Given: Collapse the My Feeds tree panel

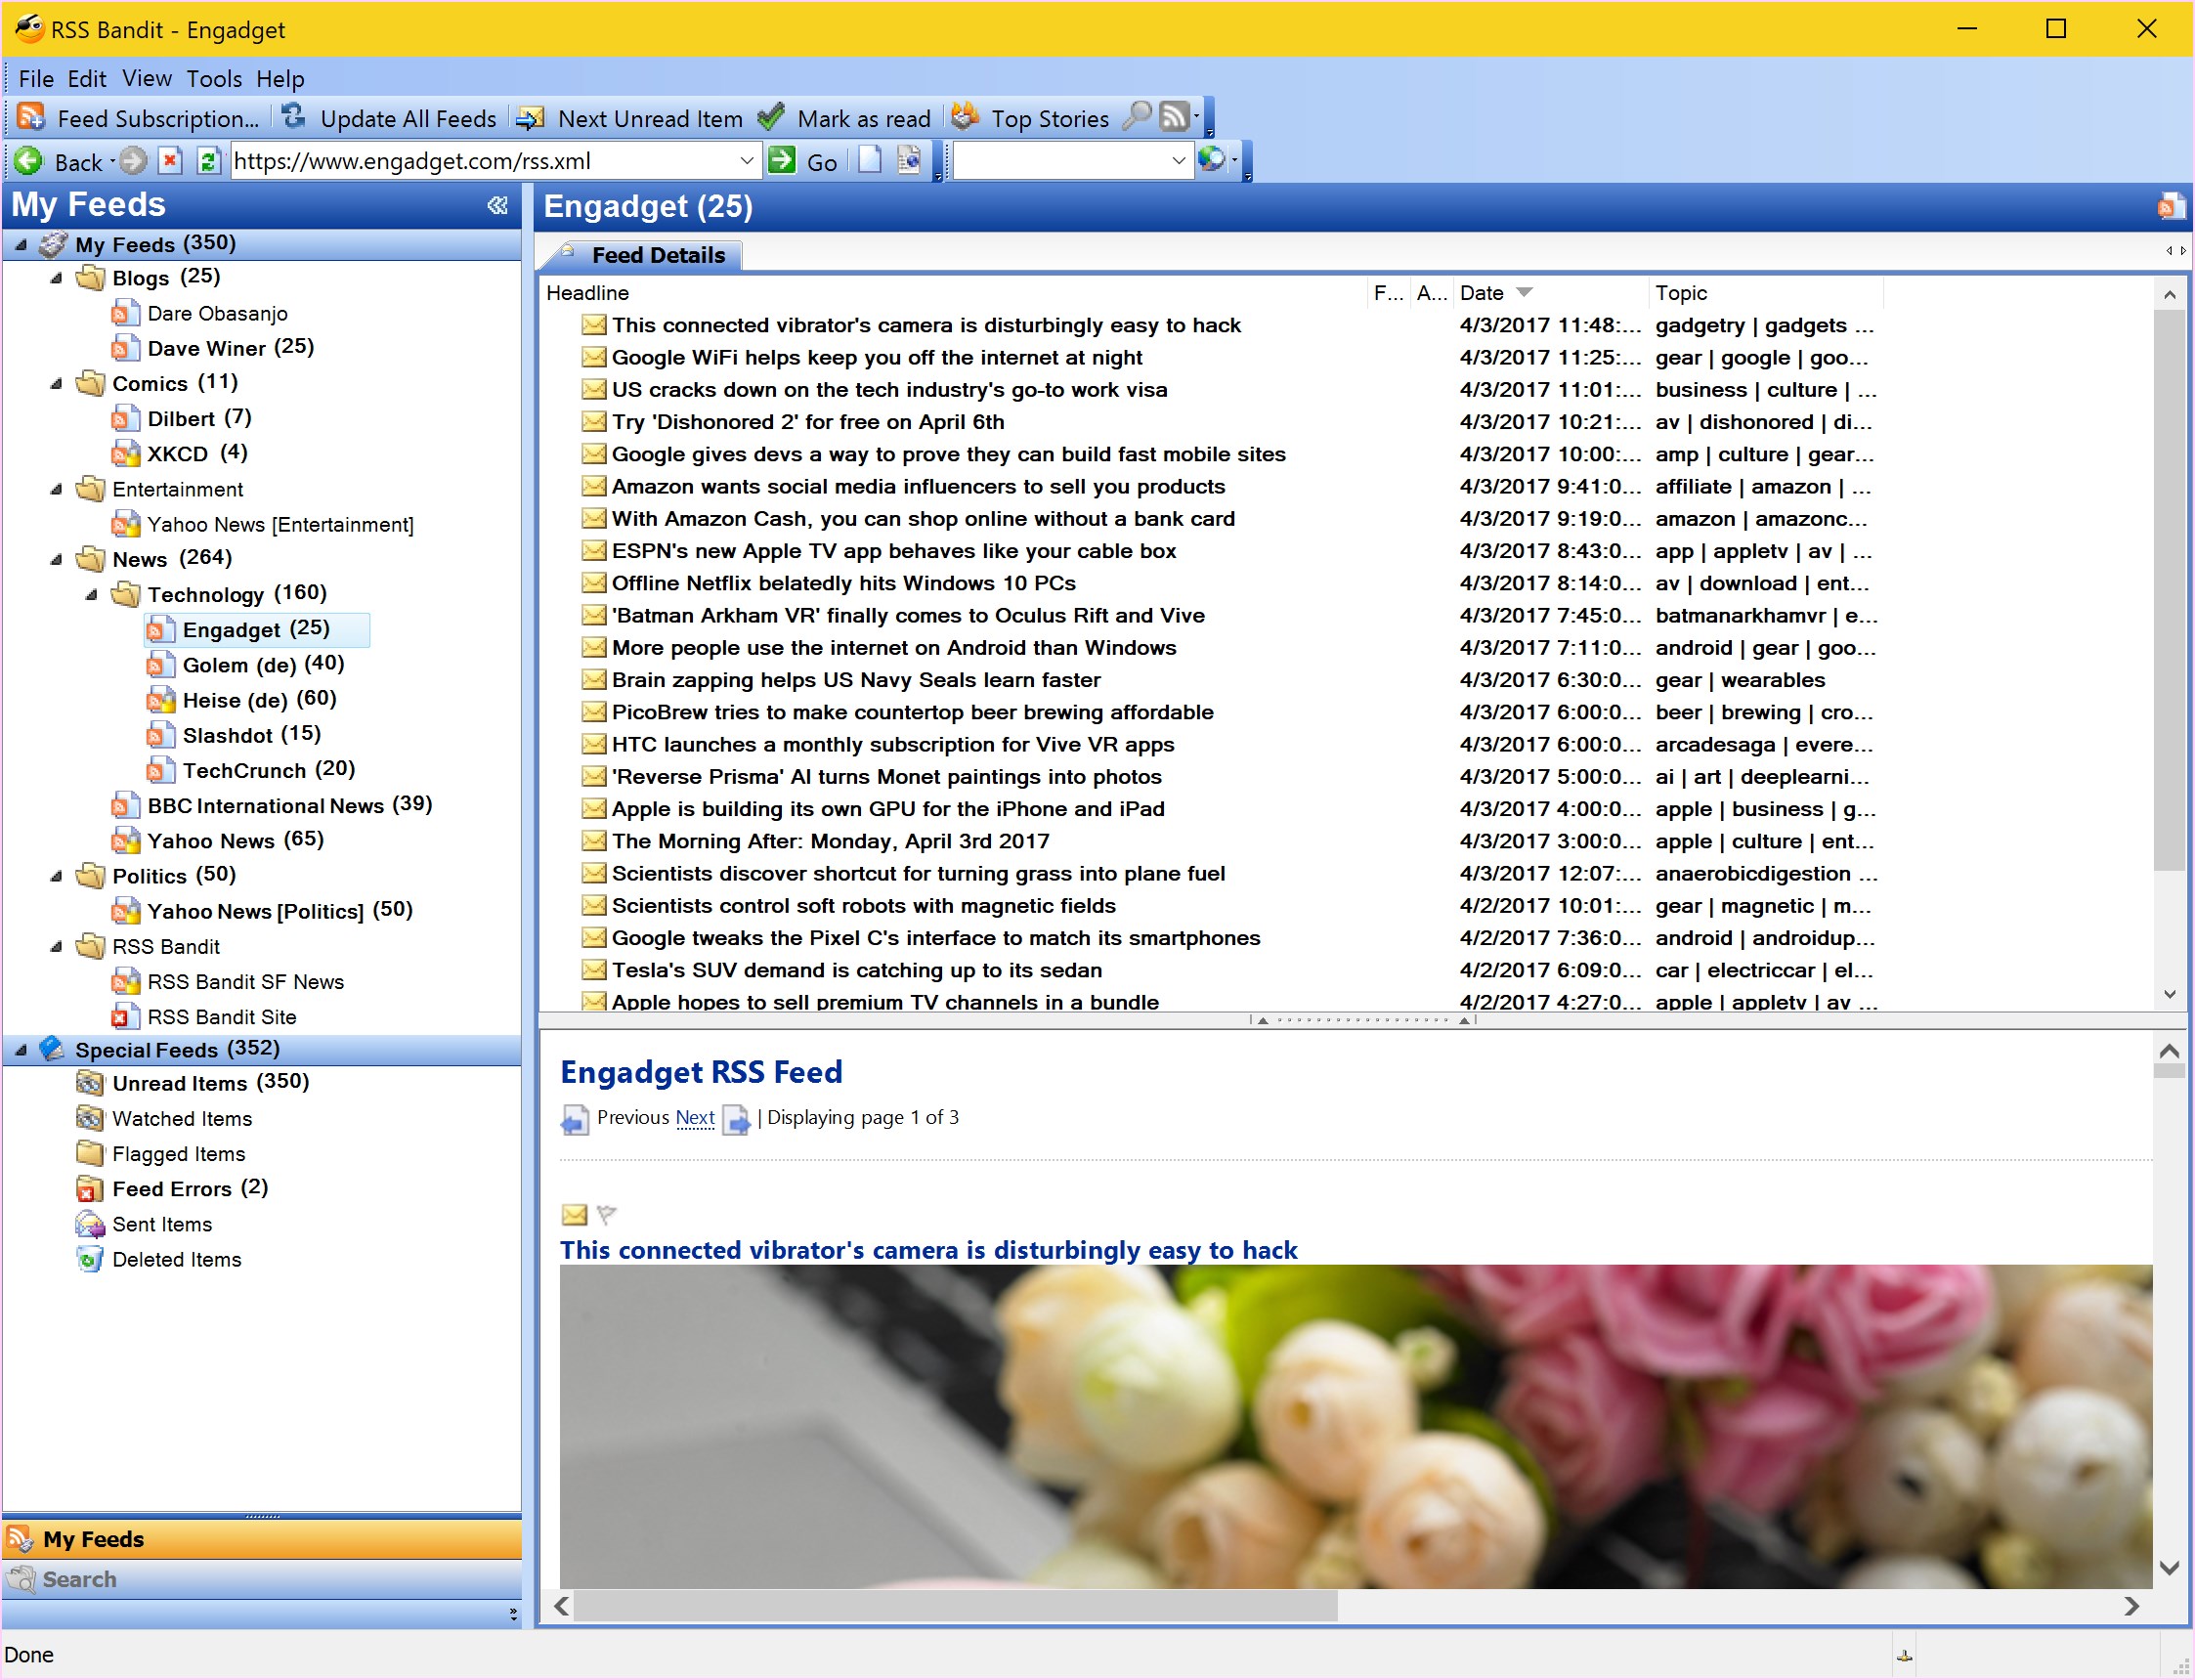Looking at the screenshot, I should [x=498, y=206].
